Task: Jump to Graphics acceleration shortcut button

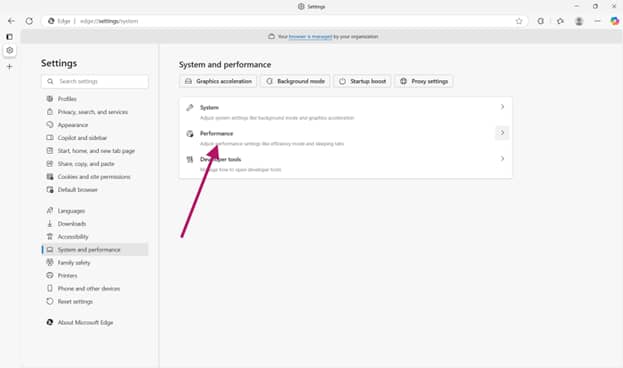Action: click(218, 81)
